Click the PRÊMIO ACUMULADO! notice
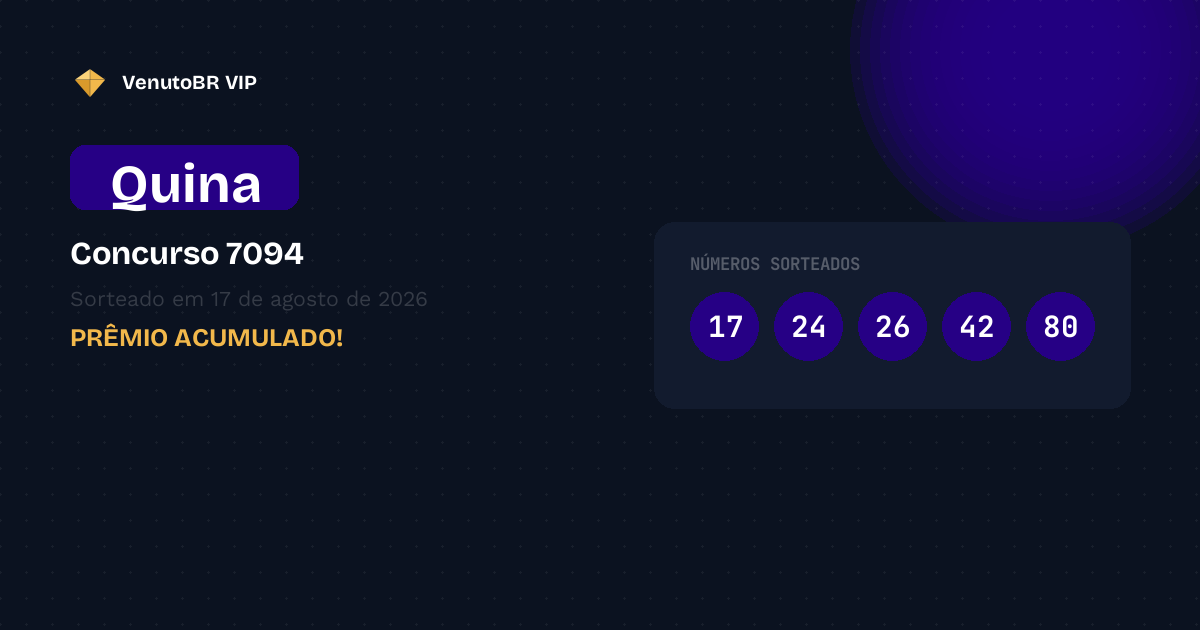This screenshot has height=630, width=1200. [207, 337]
